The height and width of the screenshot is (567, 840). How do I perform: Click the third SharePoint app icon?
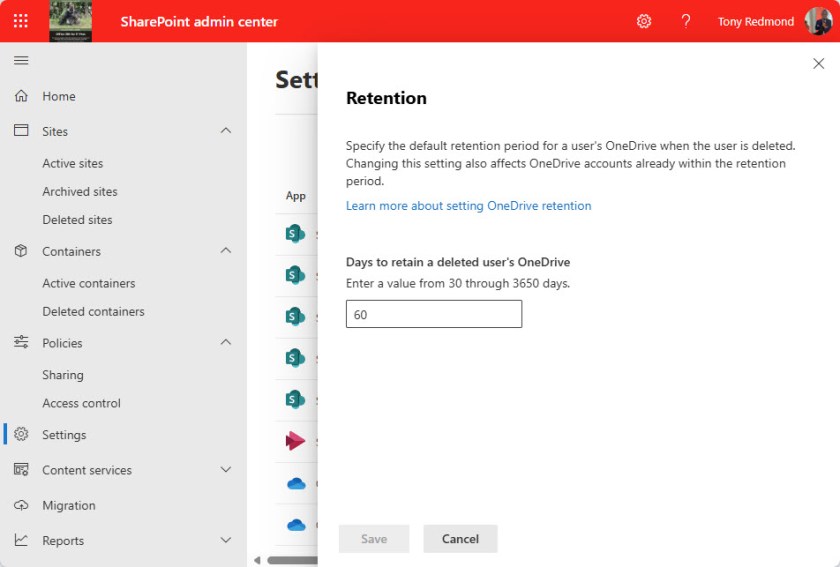pyautogui.click(x=295, y=316)
